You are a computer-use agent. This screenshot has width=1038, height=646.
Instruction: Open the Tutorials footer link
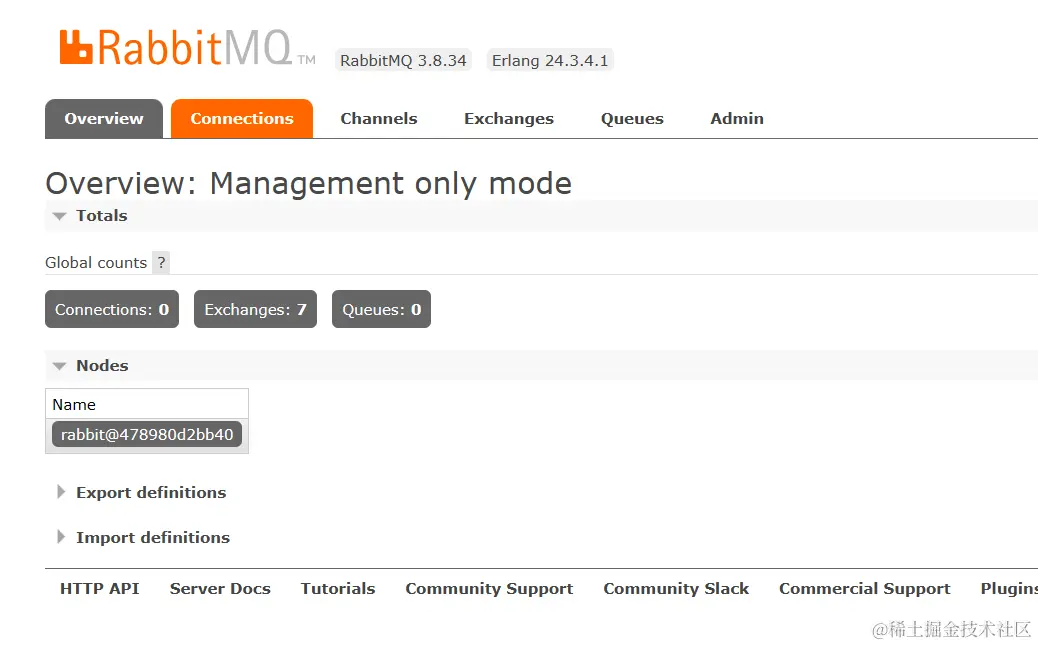point(338,588)
